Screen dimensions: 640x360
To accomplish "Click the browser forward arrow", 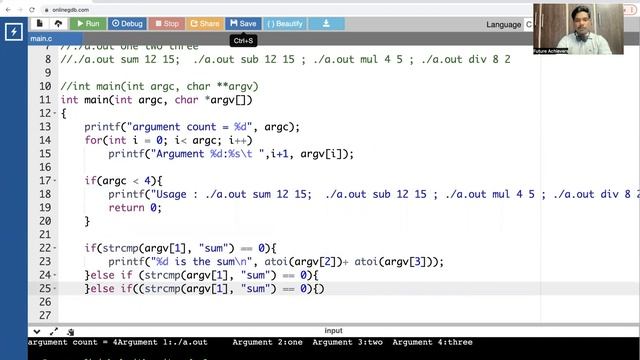I will coord(20,9).
